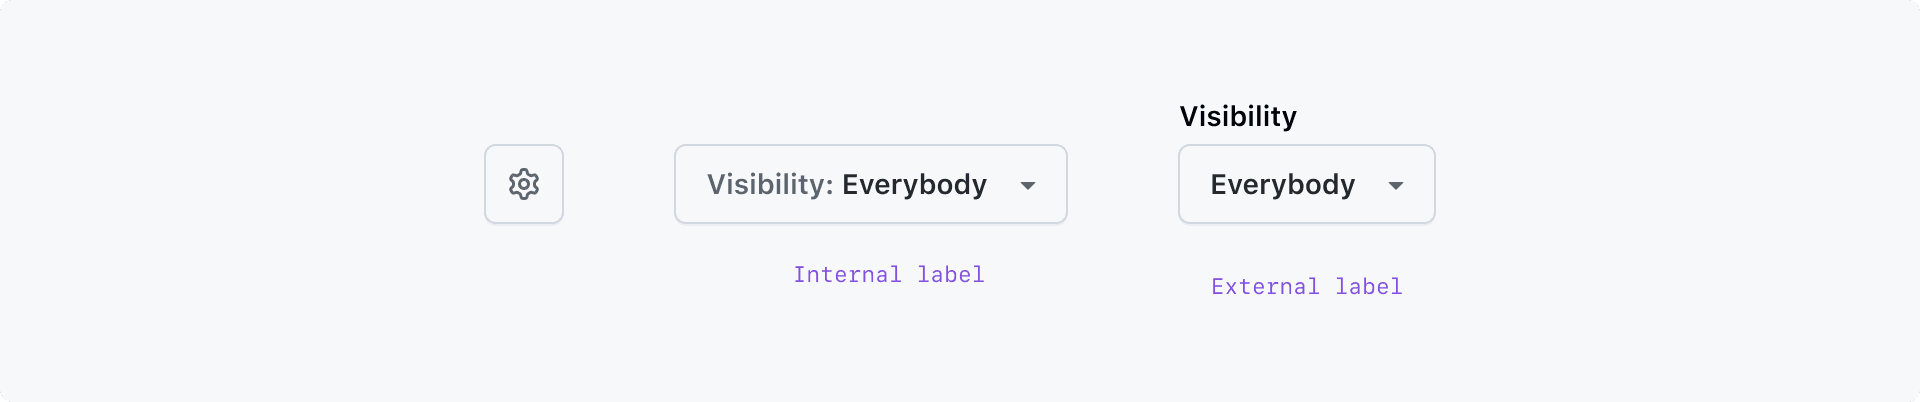The image size is (1920, 402).
Task: Select the Everybody value after the Visibility: prefix
Action: pyautogui.click(x=914, y=185)
